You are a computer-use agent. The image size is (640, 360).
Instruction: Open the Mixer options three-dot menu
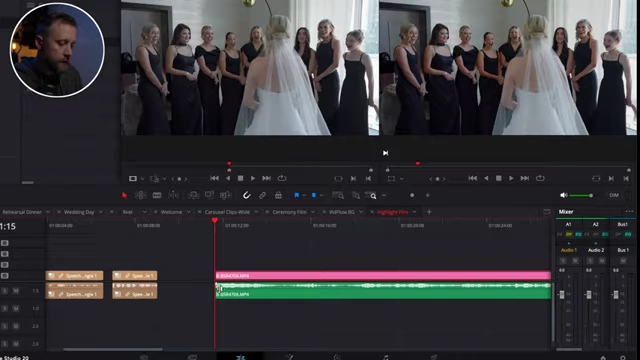point(629,211)
